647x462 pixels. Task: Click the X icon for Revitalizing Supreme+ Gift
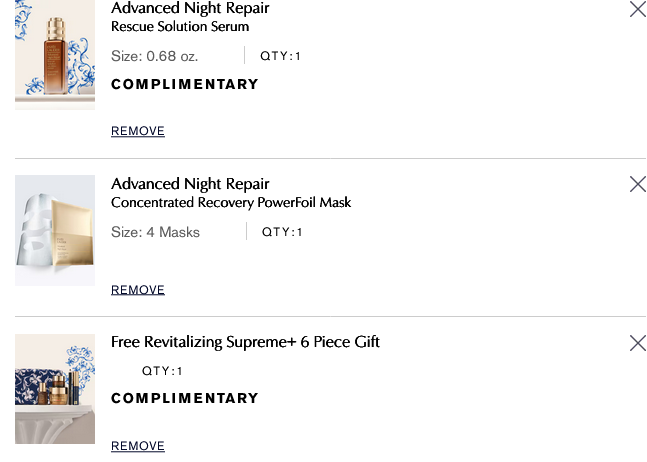(637, 343)
